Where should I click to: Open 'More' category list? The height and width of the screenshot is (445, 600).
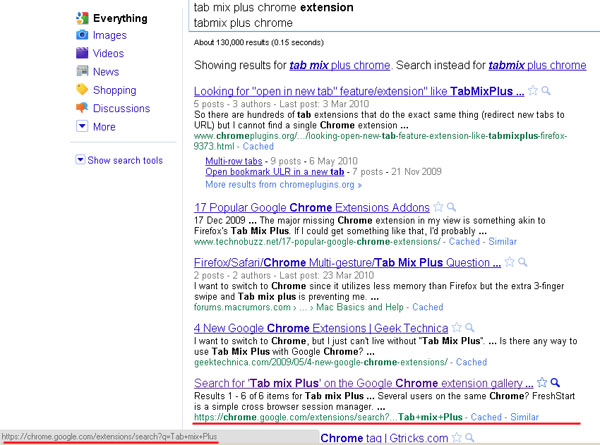click(104, 127)
